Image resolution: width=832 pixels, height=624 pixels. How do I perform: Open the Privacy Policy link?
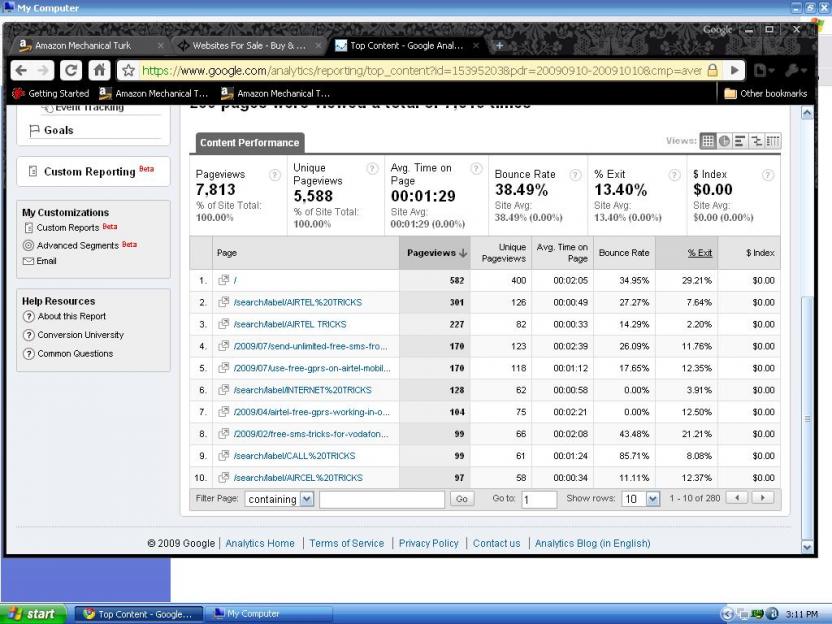[428, 543]
